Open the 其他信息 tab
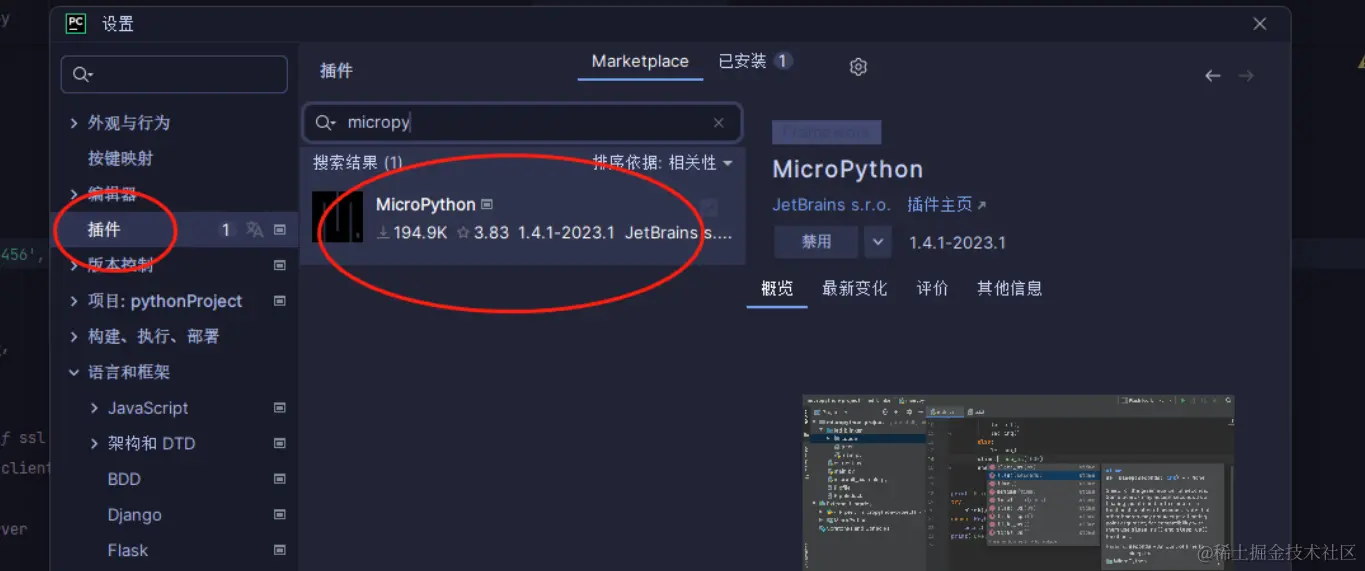The width and height of the screenshot is (1365, 571). click(1009, 288)
